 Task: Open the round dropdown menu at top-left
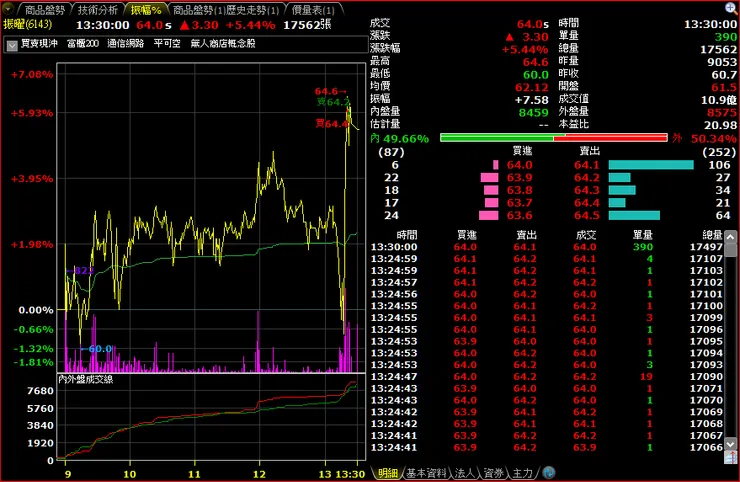click(x=8, y=9)
